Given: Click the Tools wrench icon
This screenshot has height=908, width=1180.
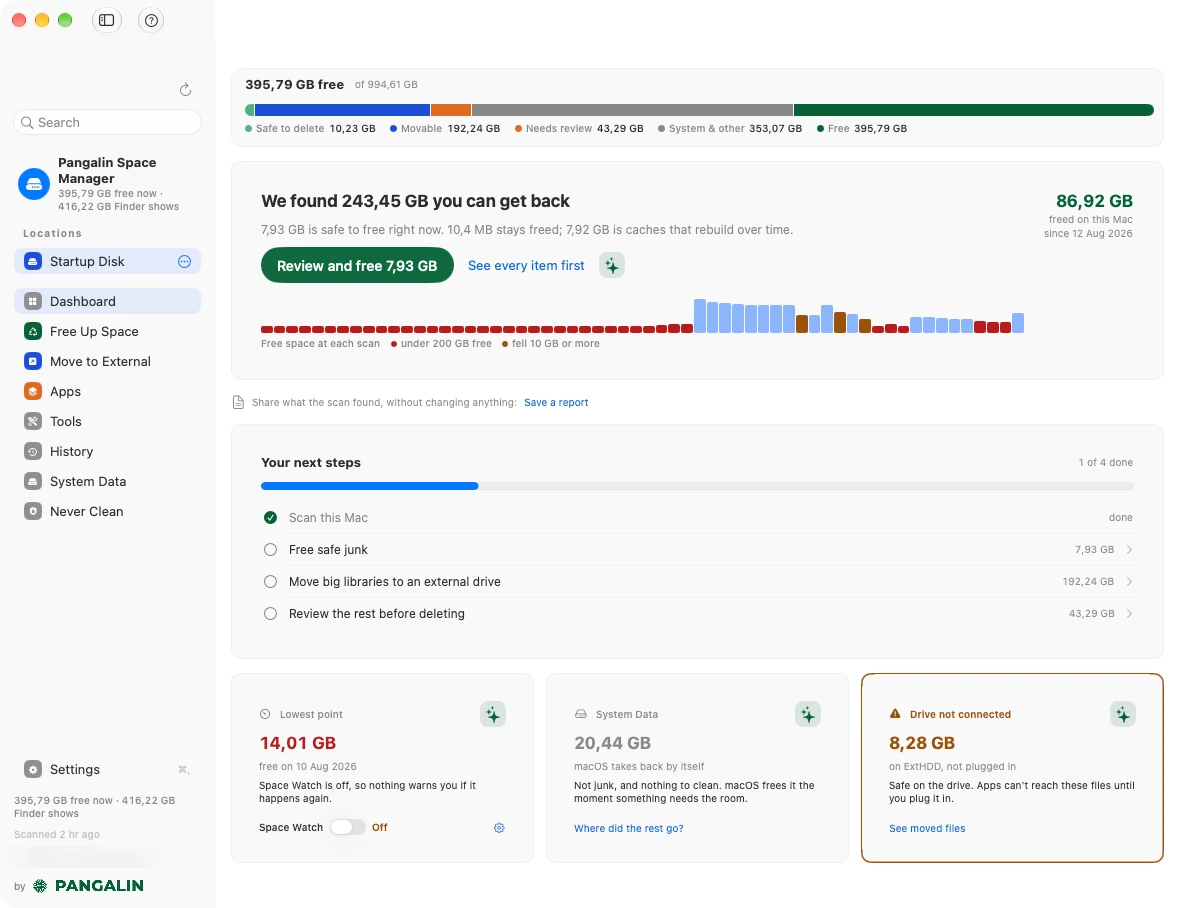Looking at the screenshot, I should (x=32, y=421).
